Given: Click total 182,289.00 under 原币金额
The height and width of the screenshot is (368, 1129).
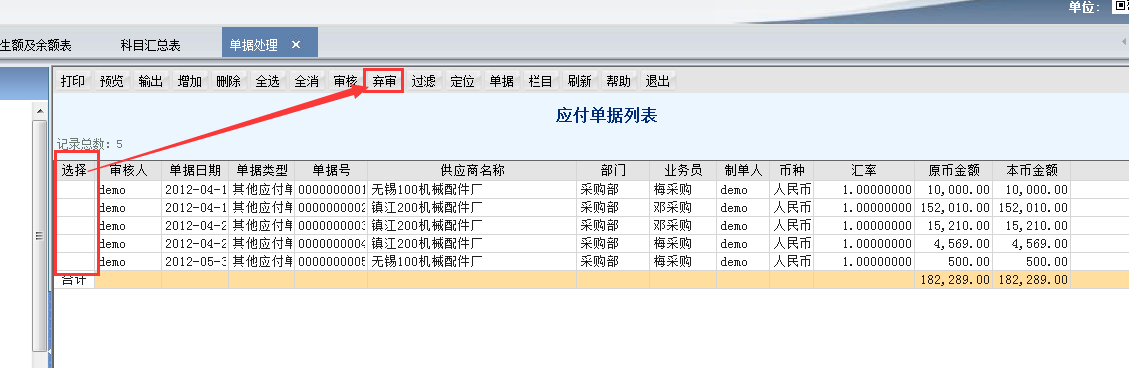Looking at the screenshot, I should click(x=954, y=280).
